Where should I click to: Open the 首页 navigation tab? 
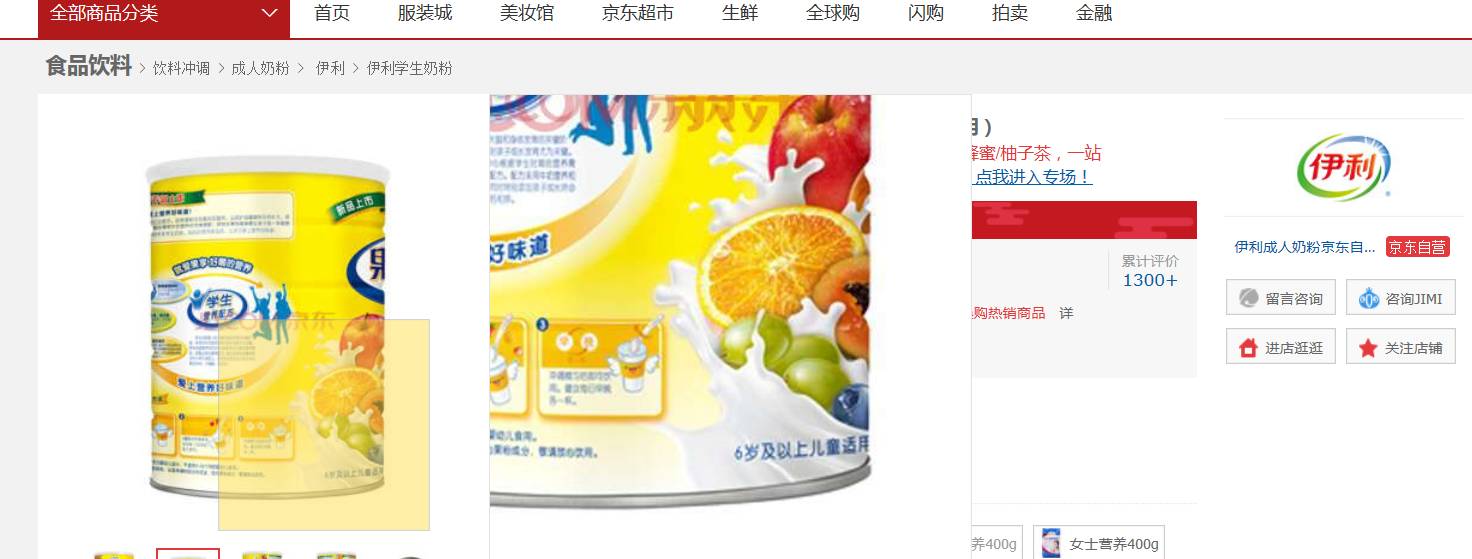(x=332, y=13)
